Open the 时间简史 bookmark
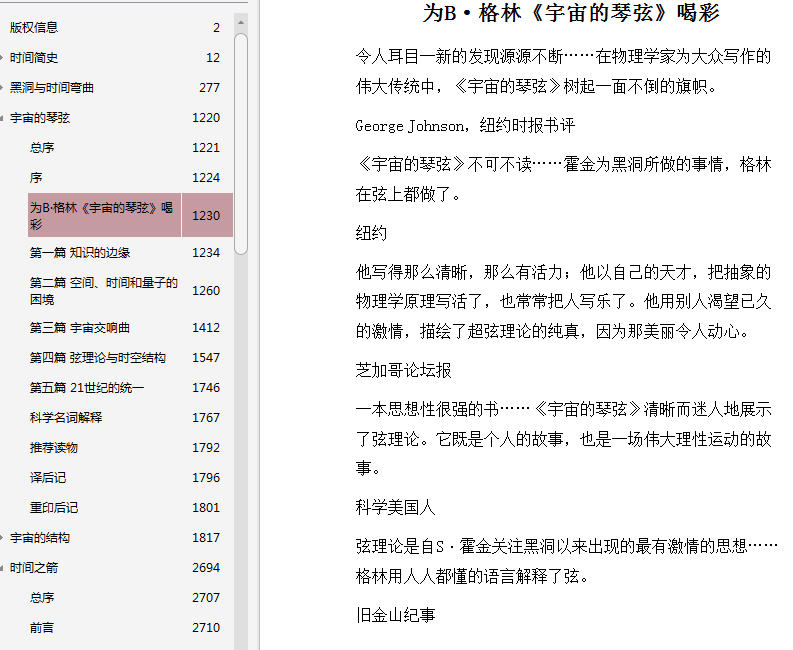Image resolution: width=793 pixels, height=650 pixels. click(x=33, y=58)
